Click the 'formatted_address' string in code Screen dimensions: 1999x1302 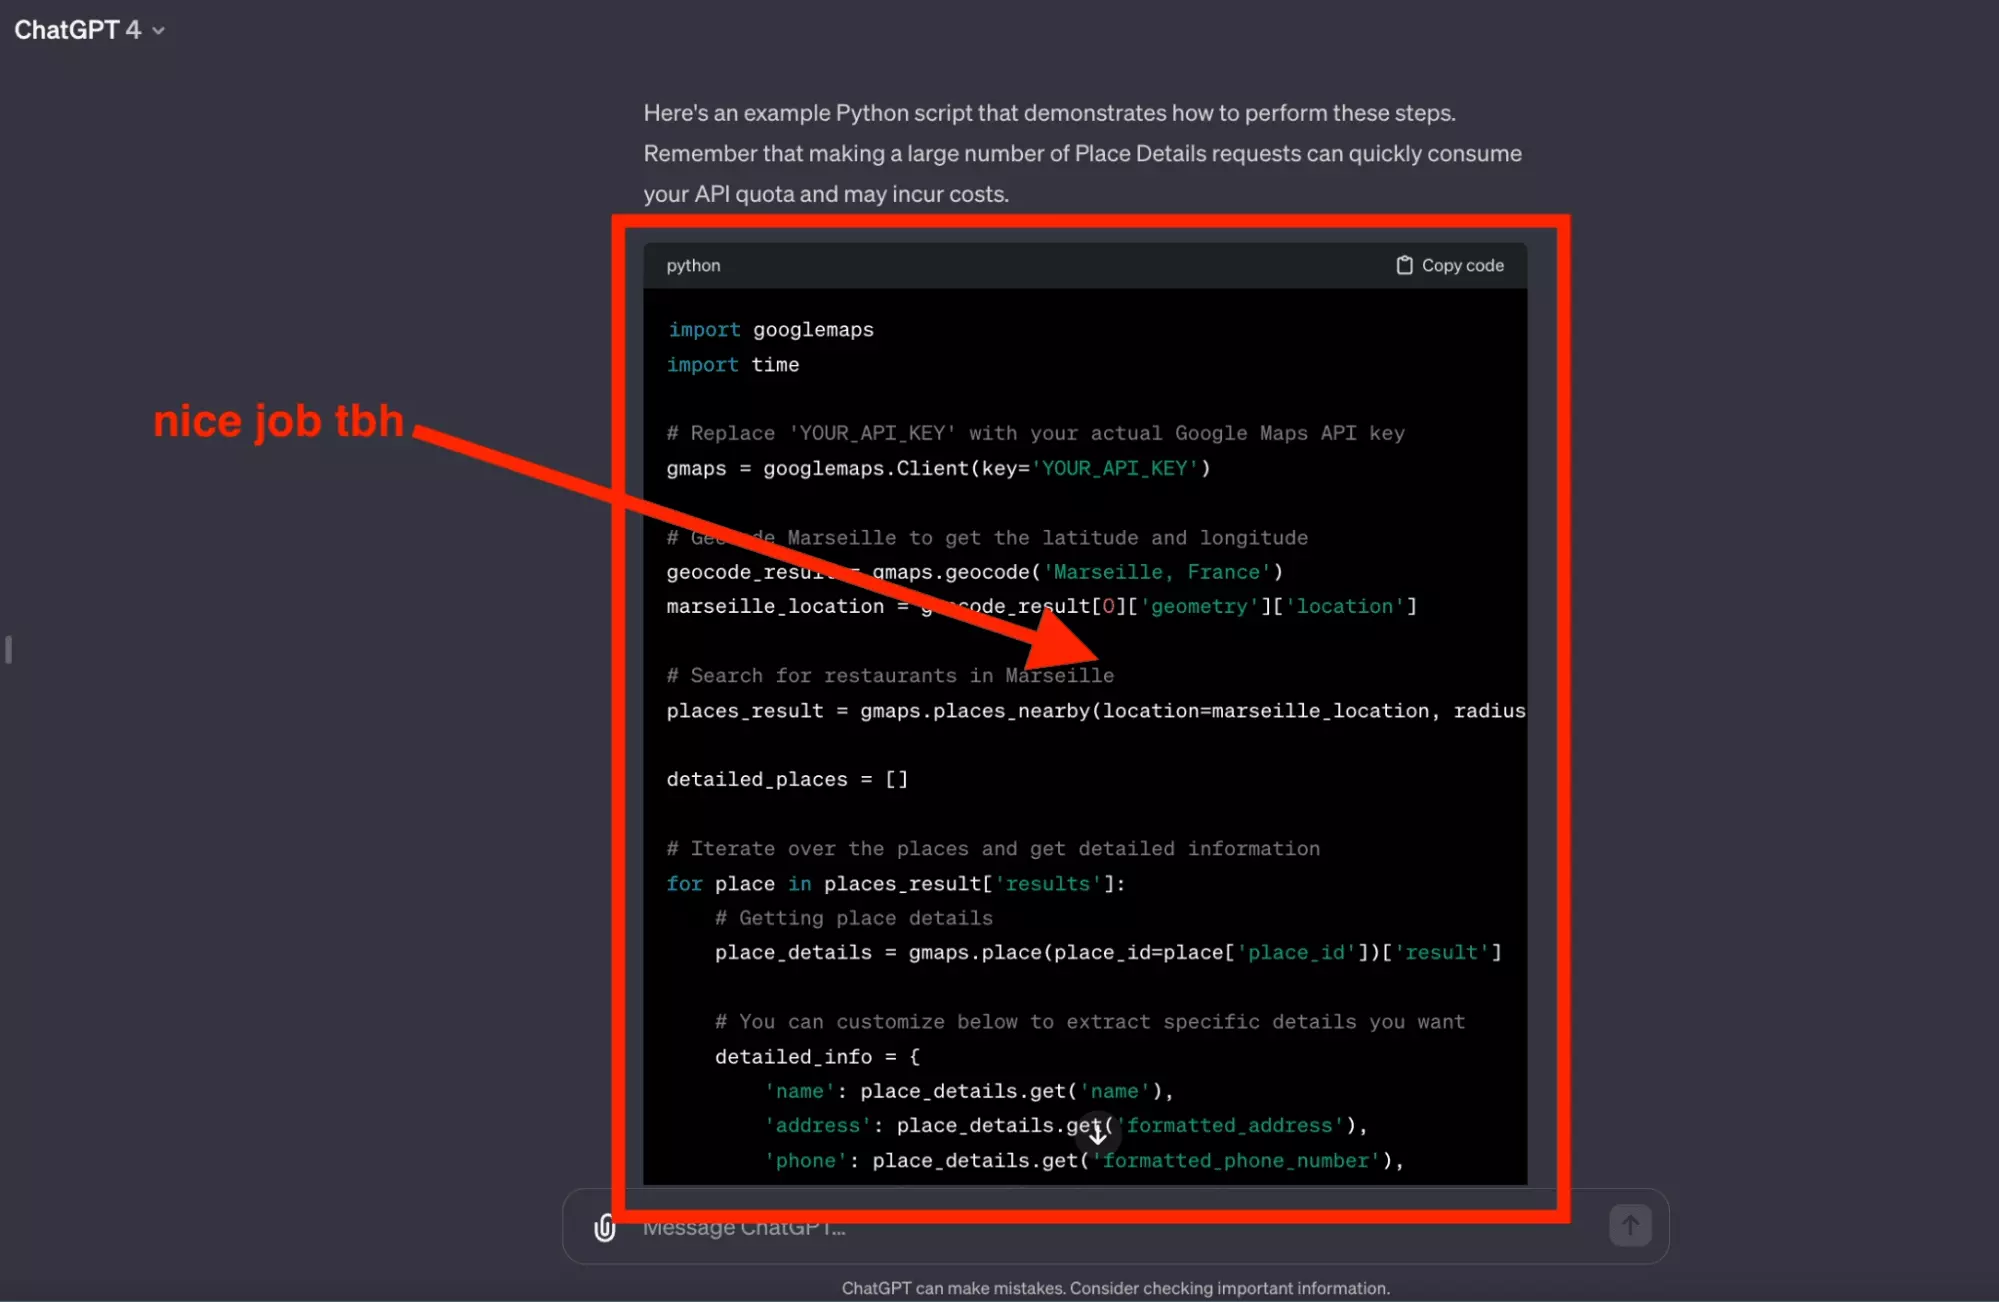click(x=1230, y=1126)
